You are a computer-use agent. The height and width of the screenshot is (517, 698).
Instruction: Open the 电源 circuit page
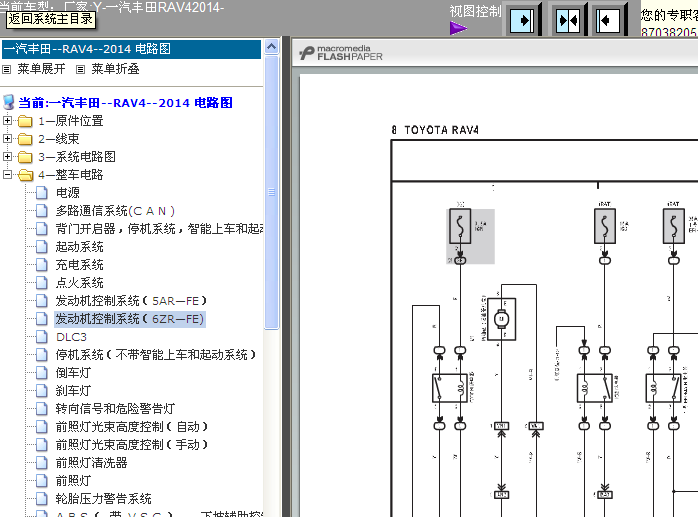(x=68, y=193)
